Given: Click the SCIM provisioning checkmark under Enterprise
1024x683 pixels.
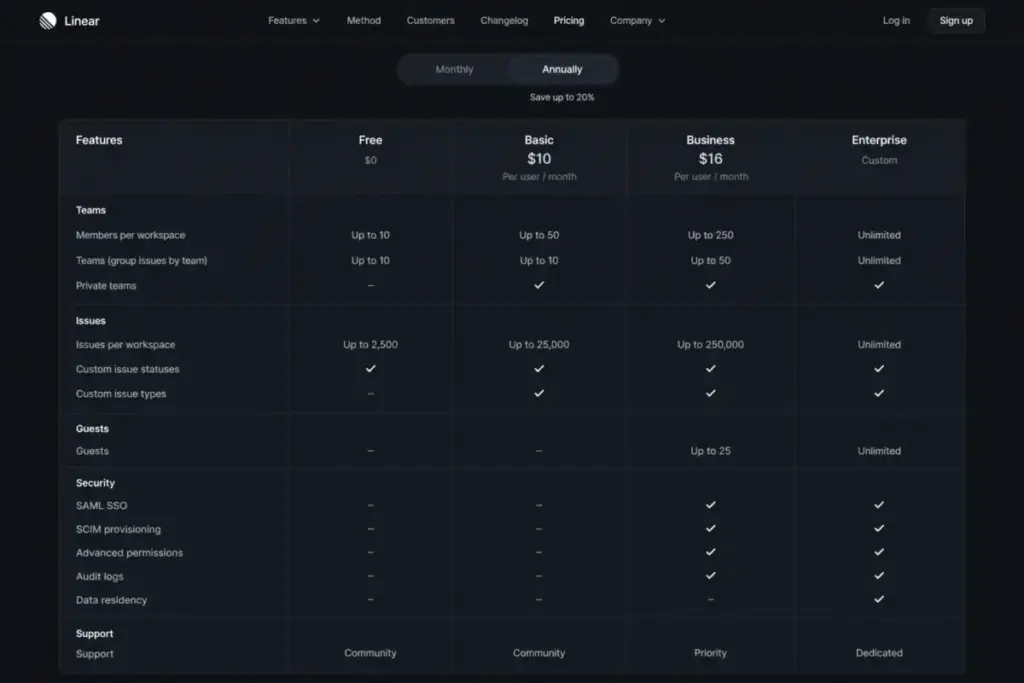Looking at the screenshot, I should [879, 528].
